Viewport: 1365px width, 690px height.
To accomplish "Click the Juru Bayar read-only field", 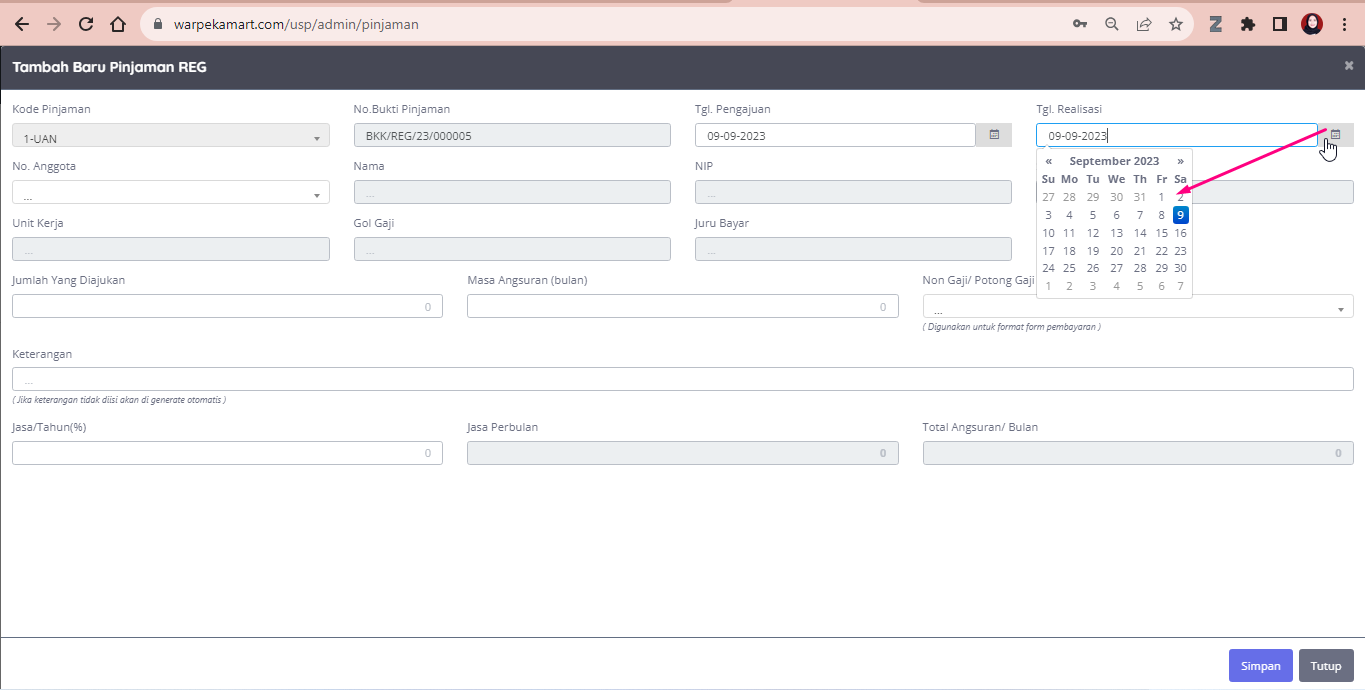I will coord(853,249).
